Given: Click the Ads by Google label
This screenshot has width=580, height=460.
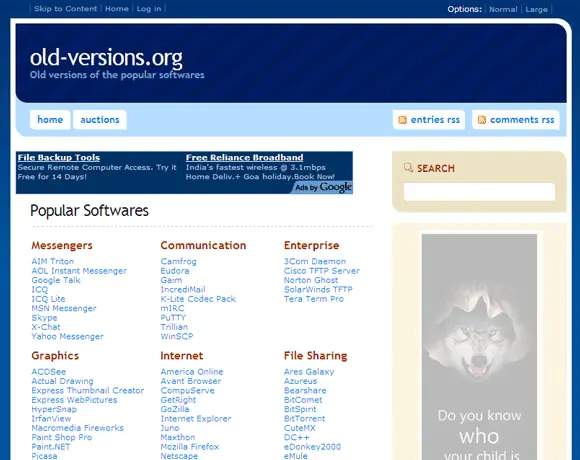Looking at the screenshot, I should click(x=323, y=187).
